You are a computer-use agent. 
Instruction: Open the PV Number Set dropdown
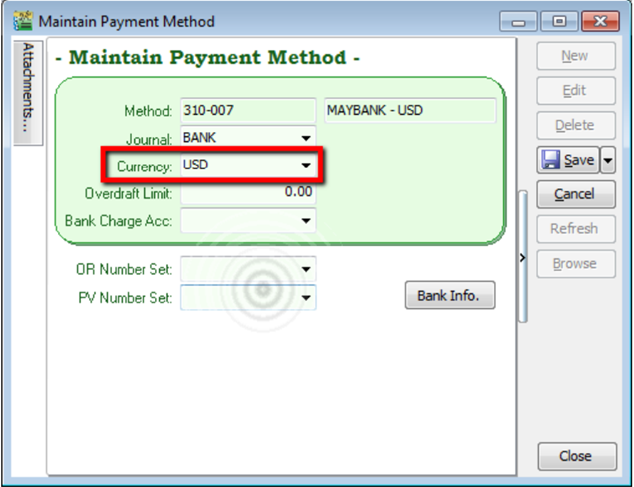306,297
